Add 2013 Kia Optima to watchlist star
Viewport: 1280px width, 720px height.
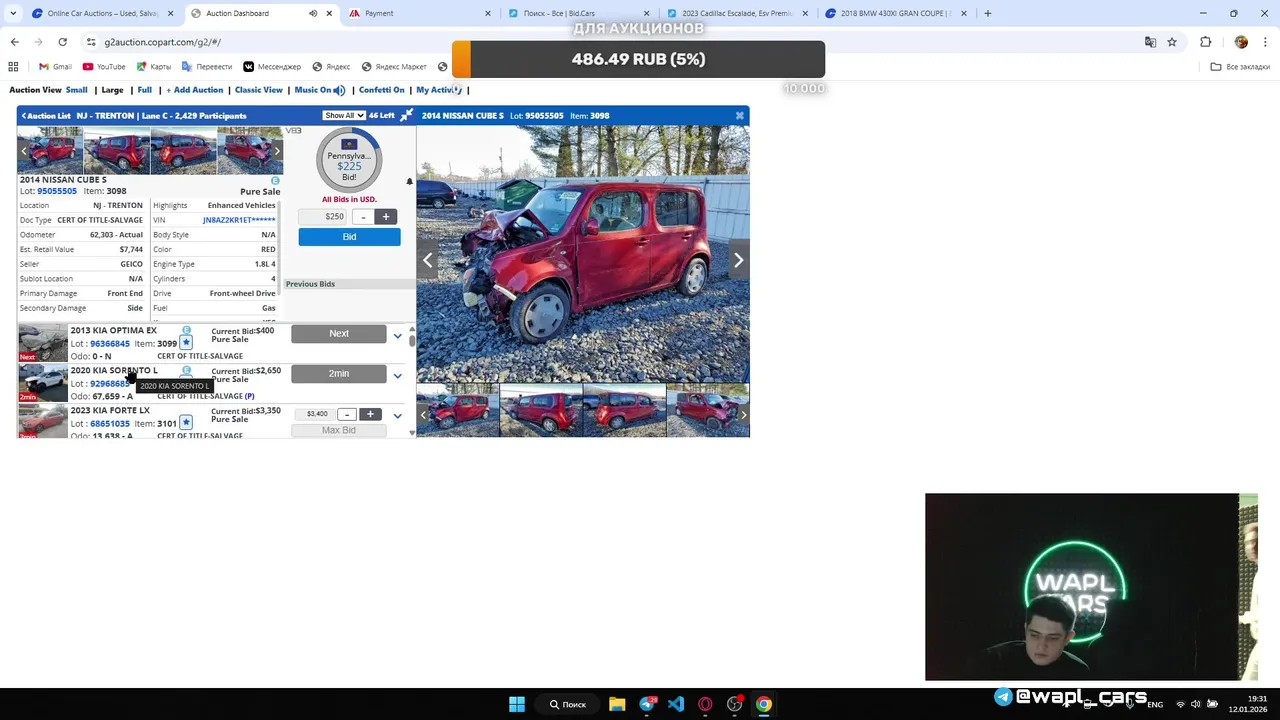186,343
